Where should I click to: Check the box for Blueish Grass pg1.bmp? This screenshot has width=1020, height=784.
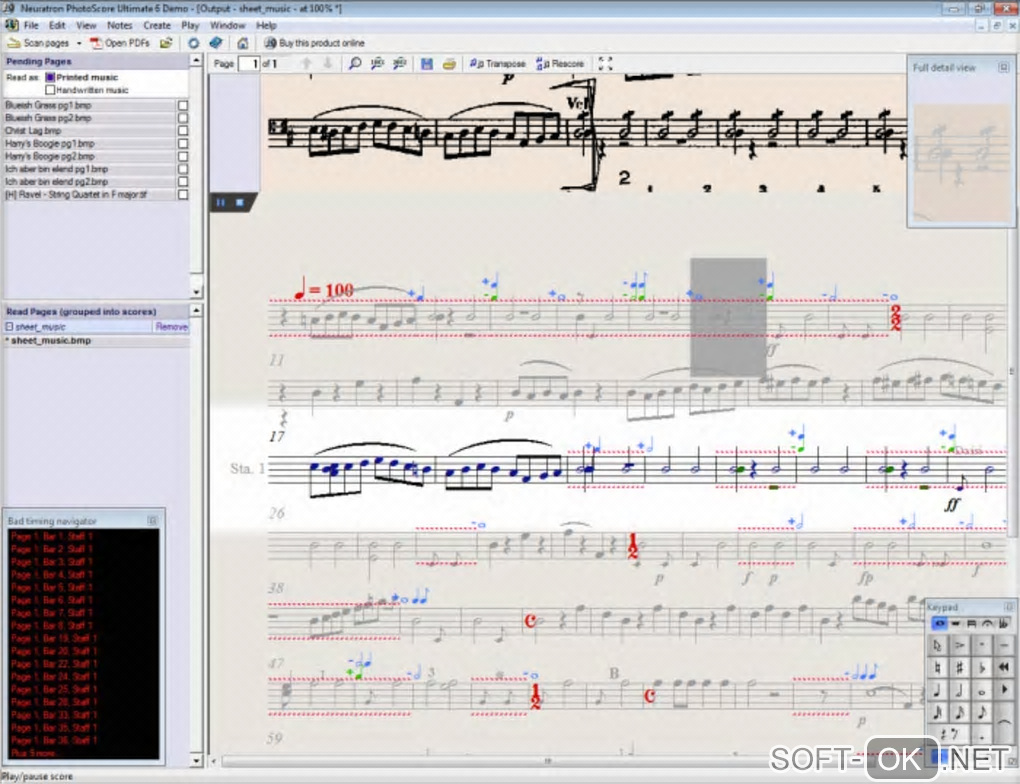pyautogui.click(x=182, y=104)
